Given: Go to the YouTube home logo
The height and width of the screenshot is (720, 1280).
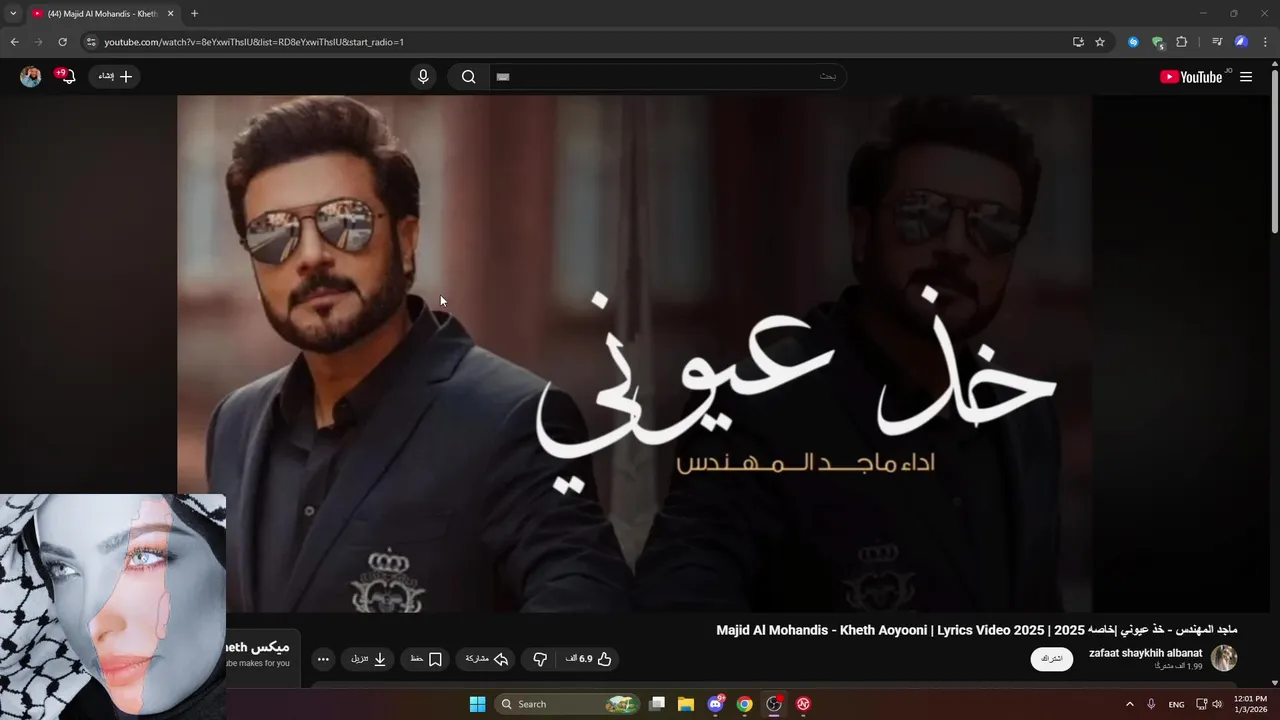Looking at the screenshot, I should pos(1191,77).
